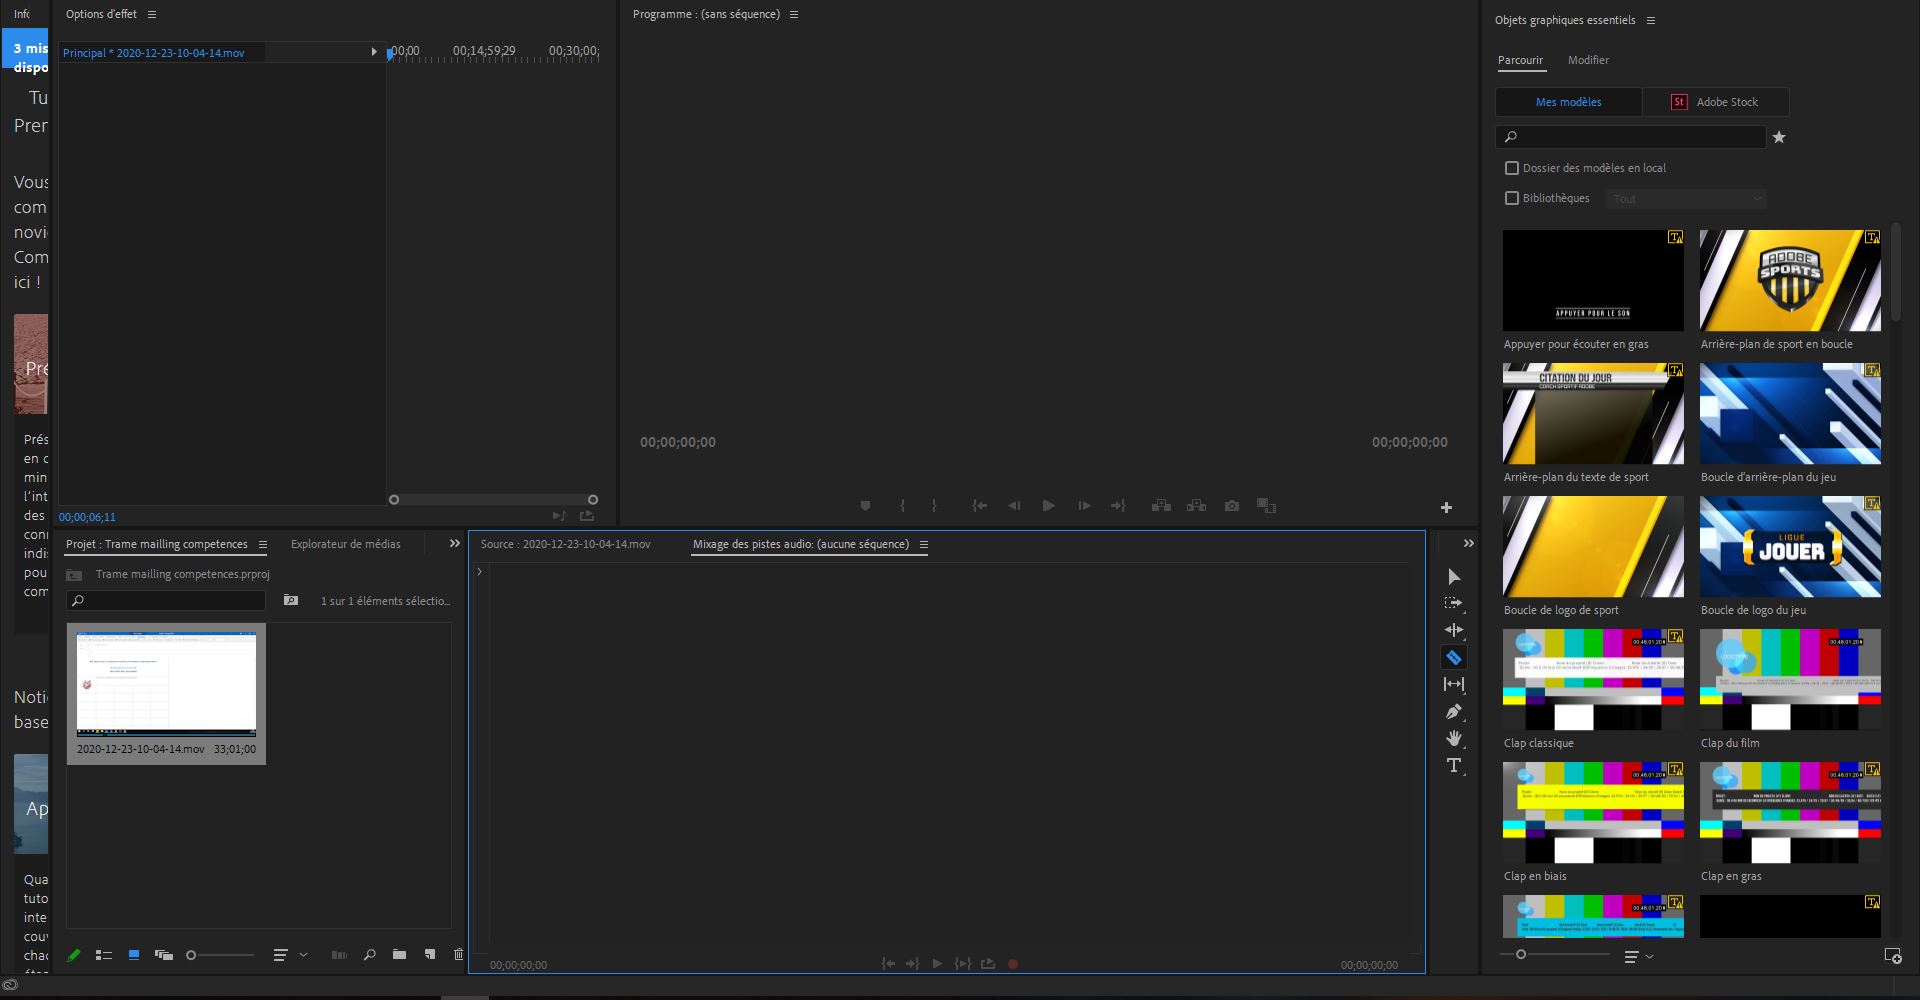Check the 'Bibliothèques' checkbox
The image size is (1920, 1000).
pos(1512,198)
